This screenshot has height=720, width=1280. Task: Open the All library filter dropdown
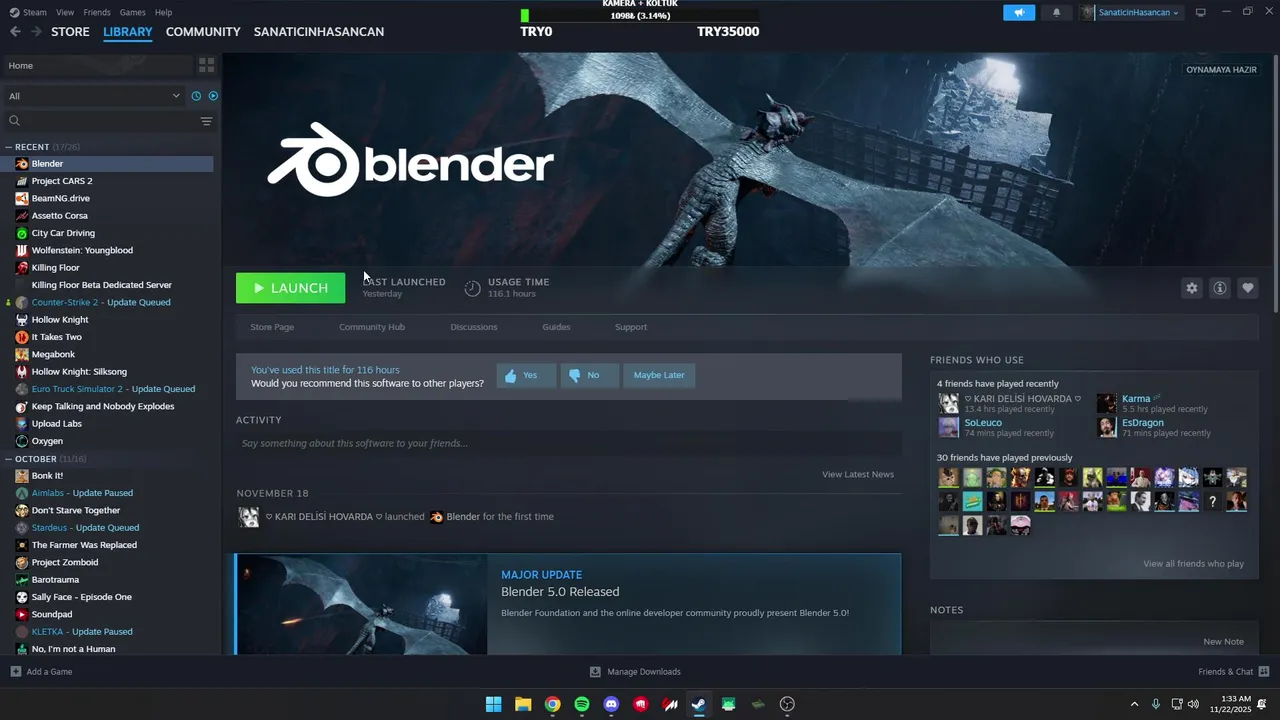tap(94, 96)
